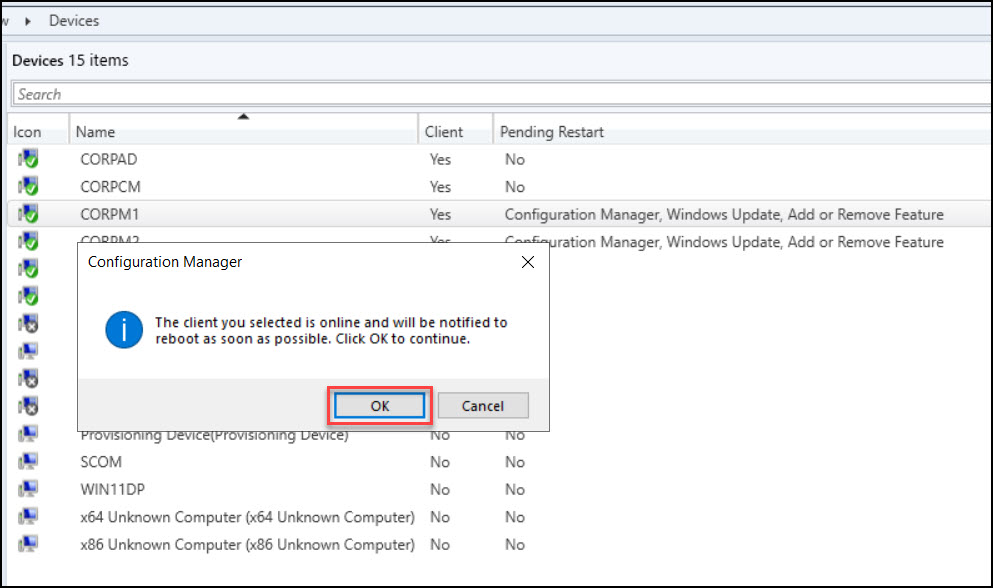The height and width of the screenshot is (588, 993).
Task: Click the device icon for CORPCM
Action: point(28,186)
